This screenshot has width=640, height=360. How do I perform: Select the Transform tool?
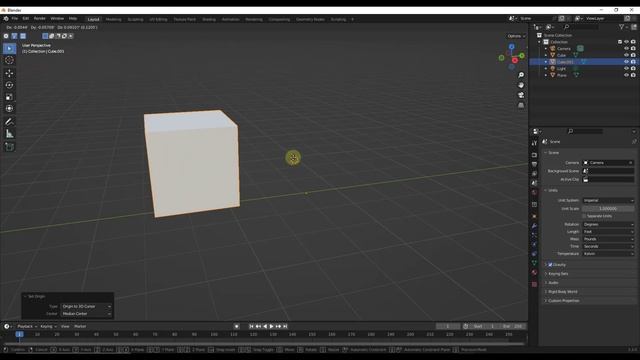tap(9, 109)
